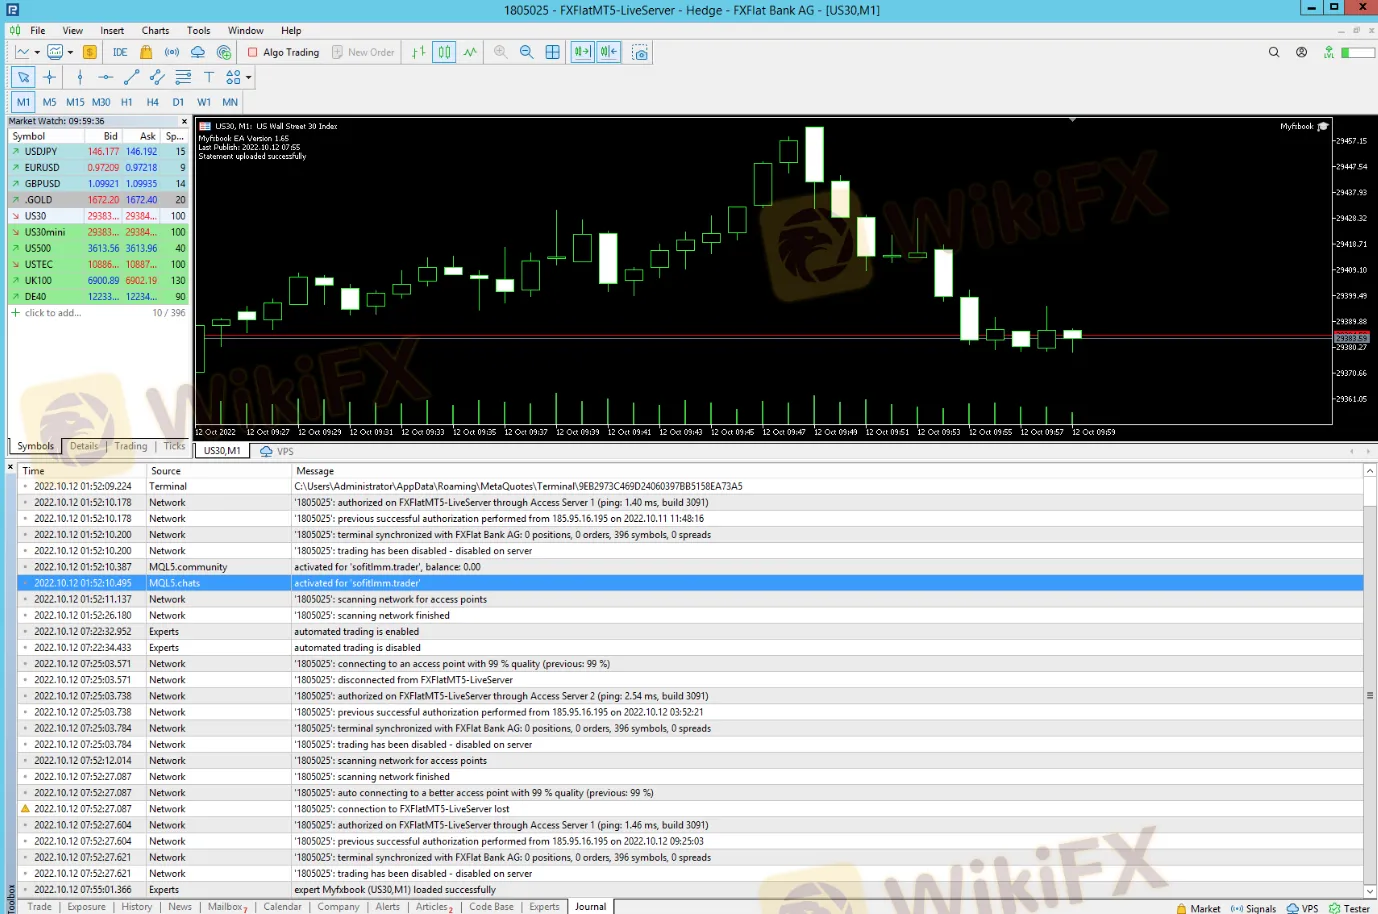
Task: Tile chart windows with grid icon
Action: 552,52
